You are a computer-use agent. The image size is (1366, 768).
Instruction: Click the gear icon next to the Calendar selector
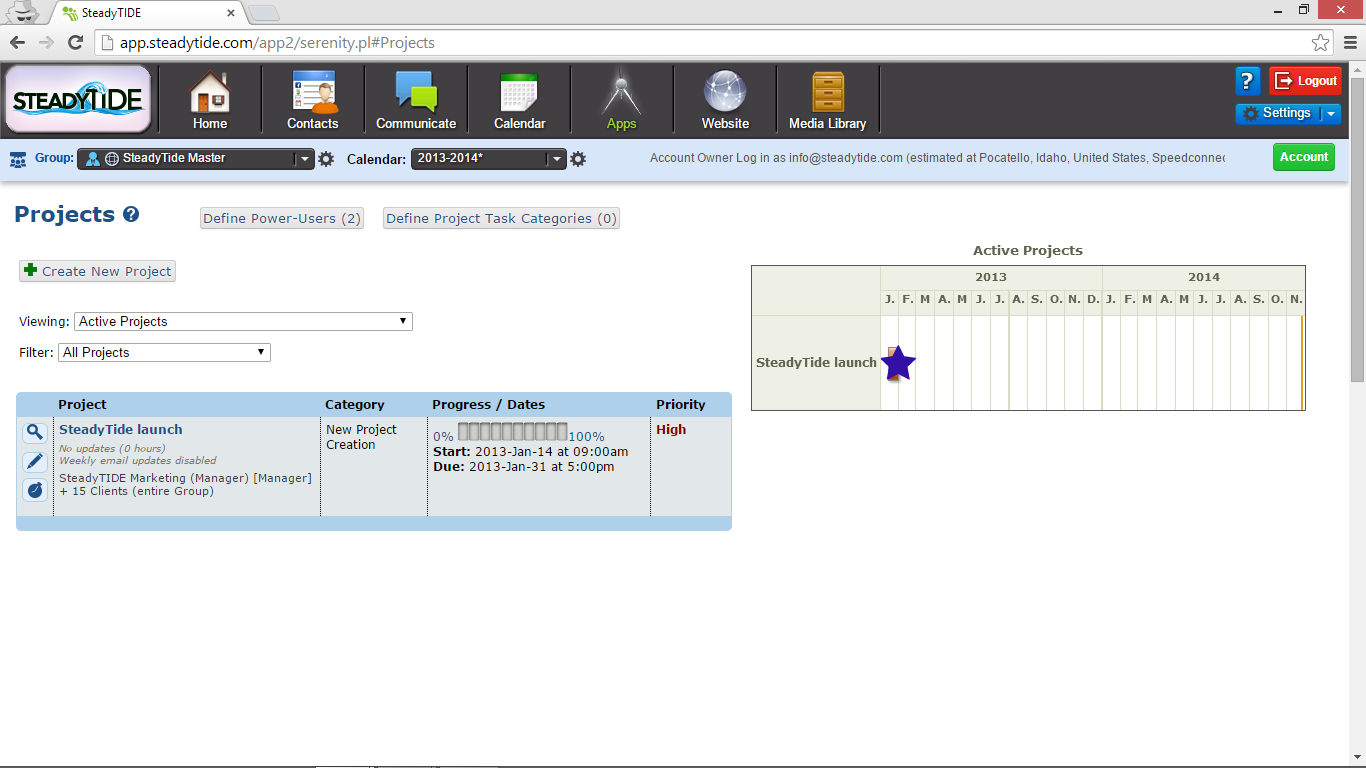click(x=578, y=159)
